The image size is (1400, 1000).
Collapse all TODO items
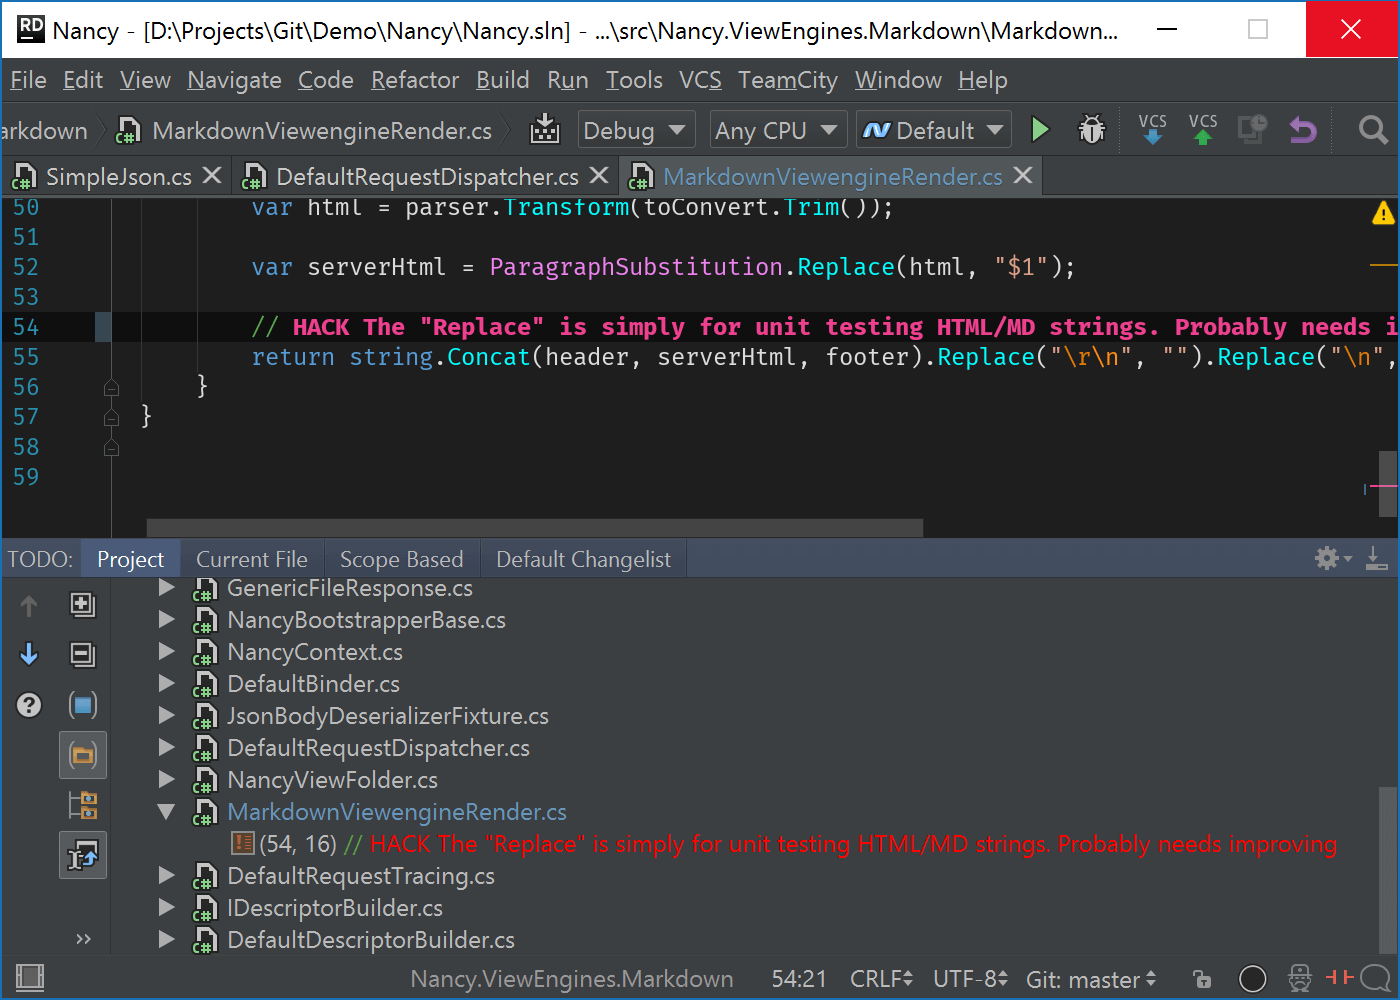(x=83, y=654)
